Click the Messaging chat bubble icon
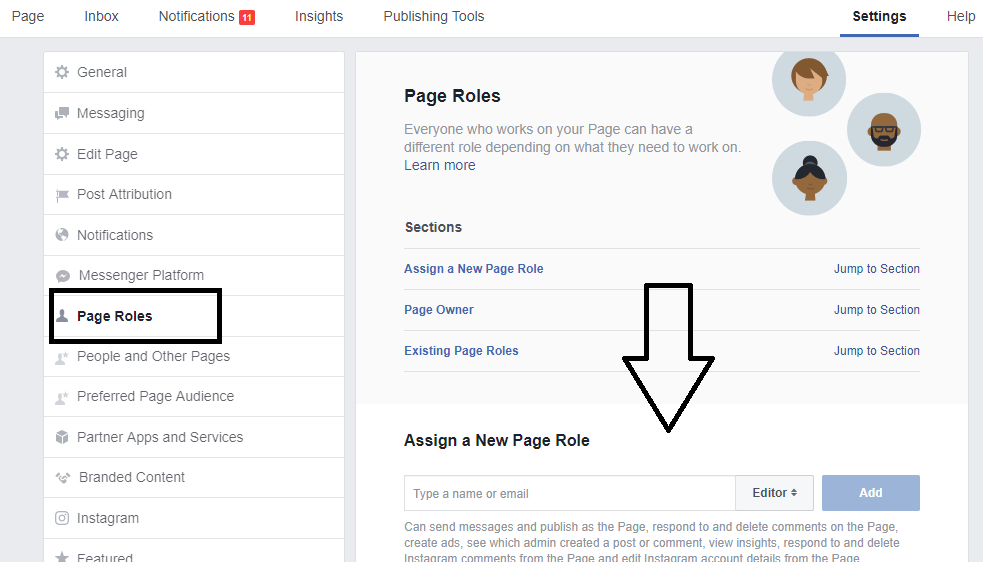983x562 pixels. tap(62, 114)
